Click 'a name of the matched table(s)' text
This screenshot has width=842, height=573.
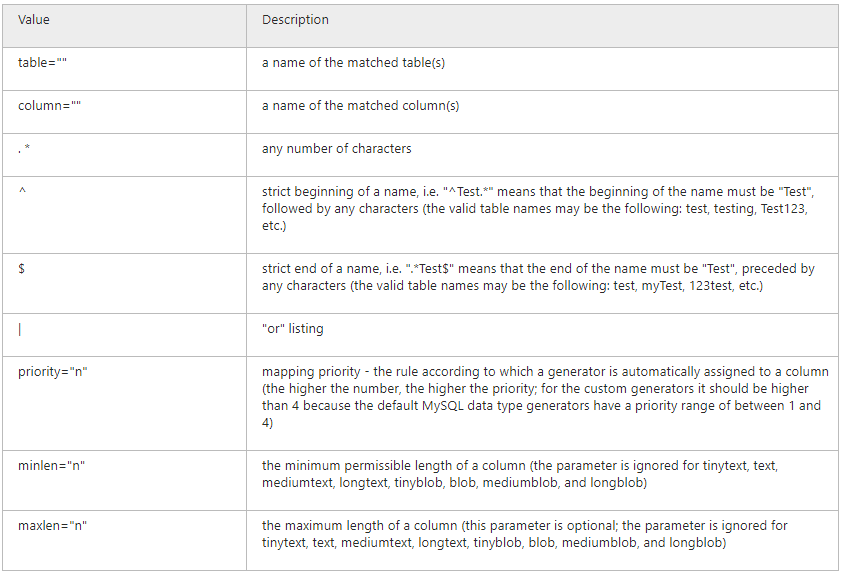point(353,63)
